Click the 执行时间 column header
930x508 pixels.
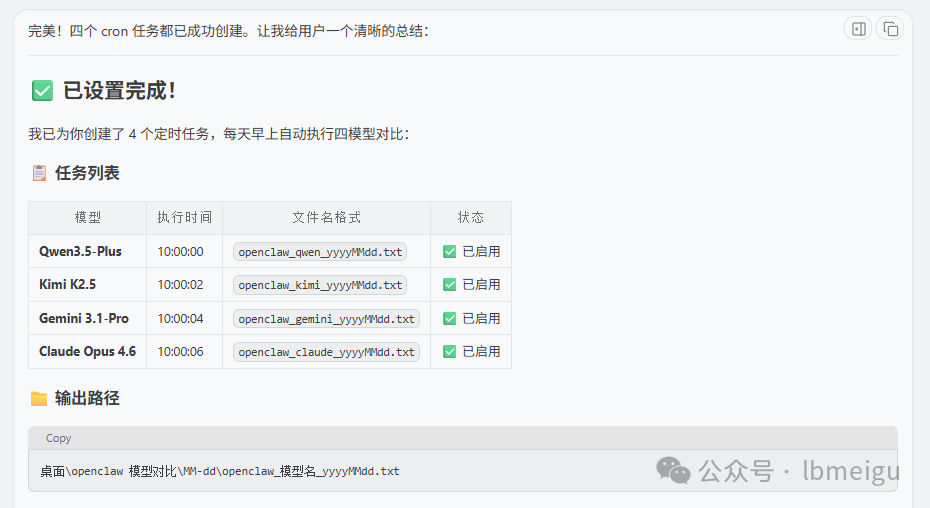(x=184, y=218)
